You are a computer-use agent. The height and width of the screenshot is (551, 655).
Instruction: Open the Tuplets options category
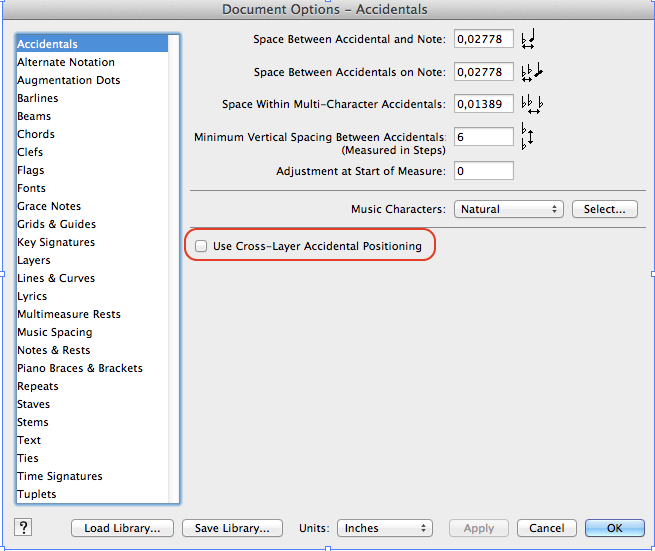(x=37, y=494)
